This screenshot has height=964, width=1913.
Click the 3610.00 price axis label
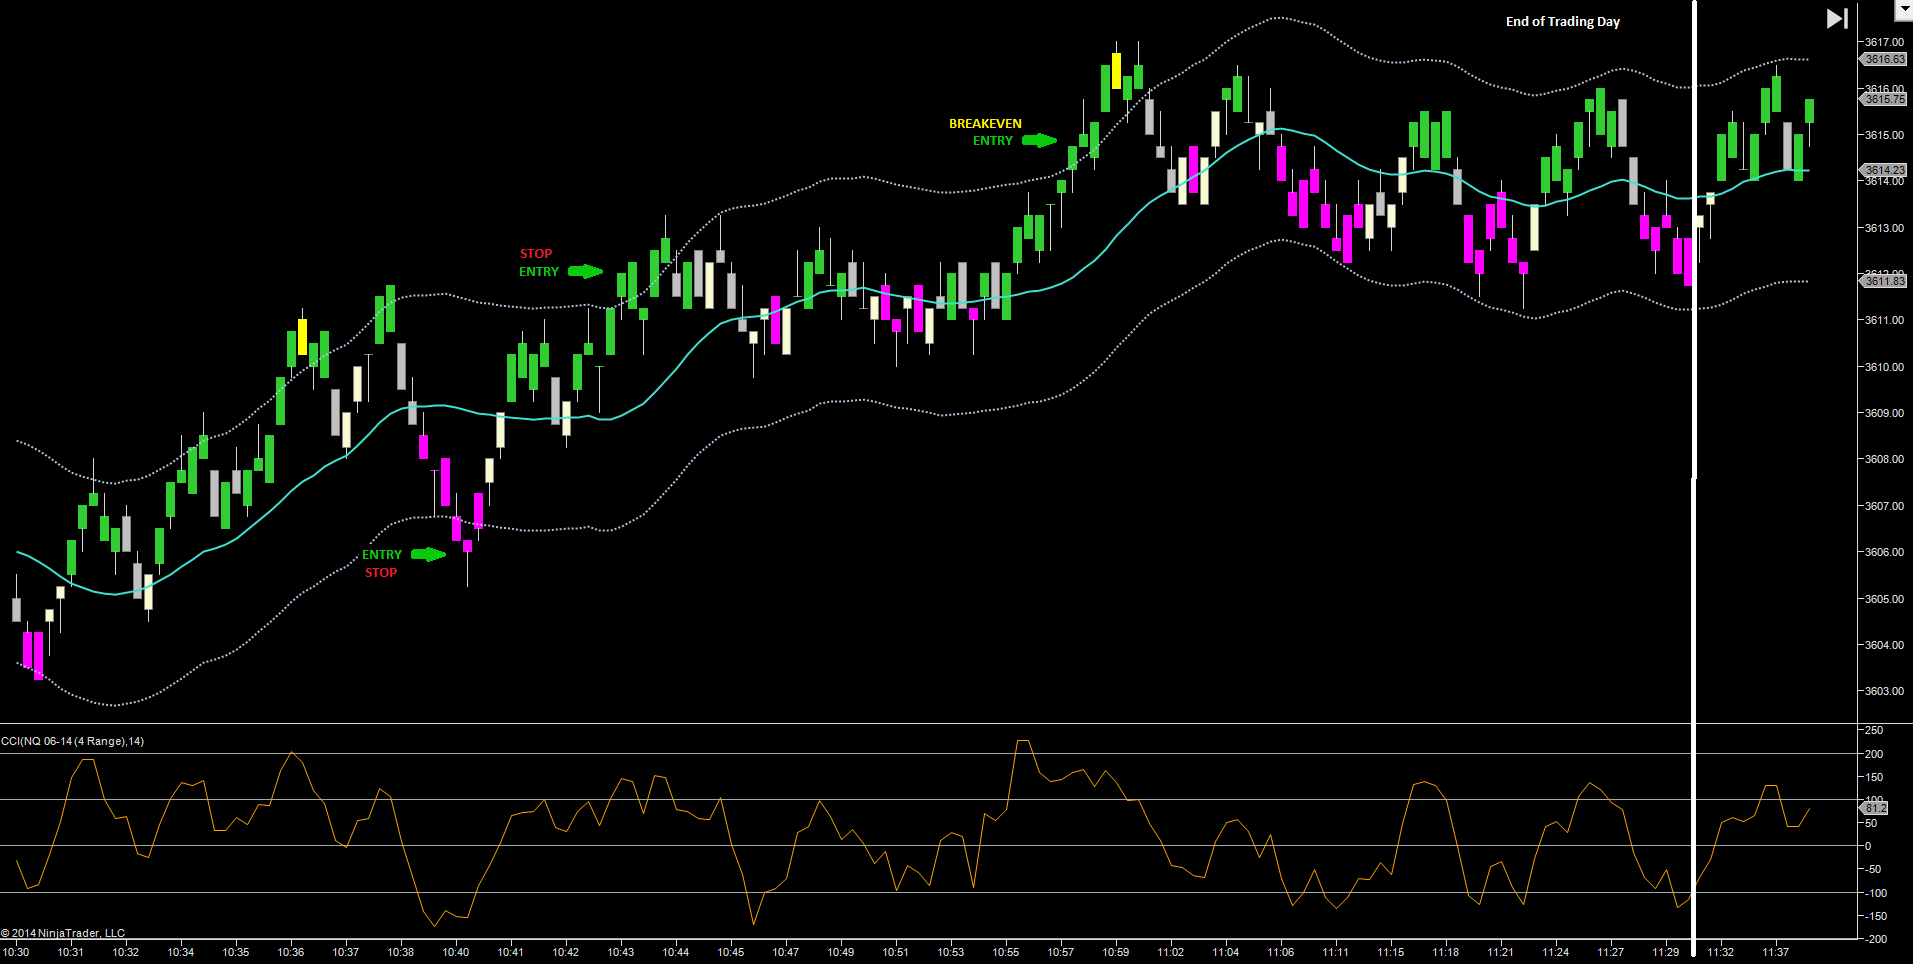[1884, 367]
